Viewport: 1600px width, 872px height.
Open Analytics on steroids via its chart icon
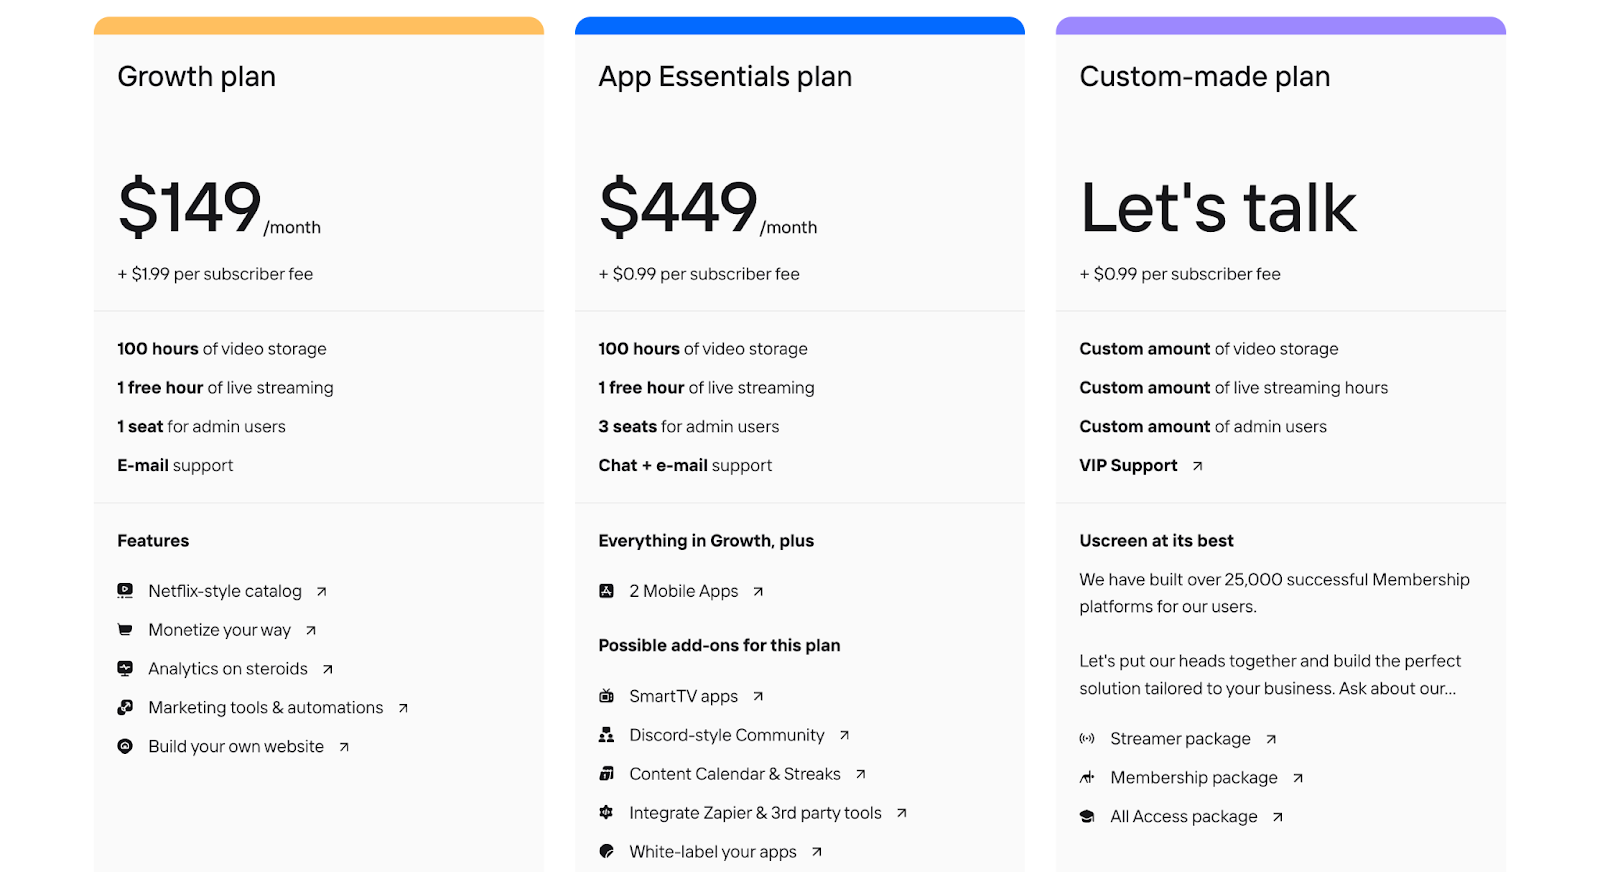click(125, 668)
